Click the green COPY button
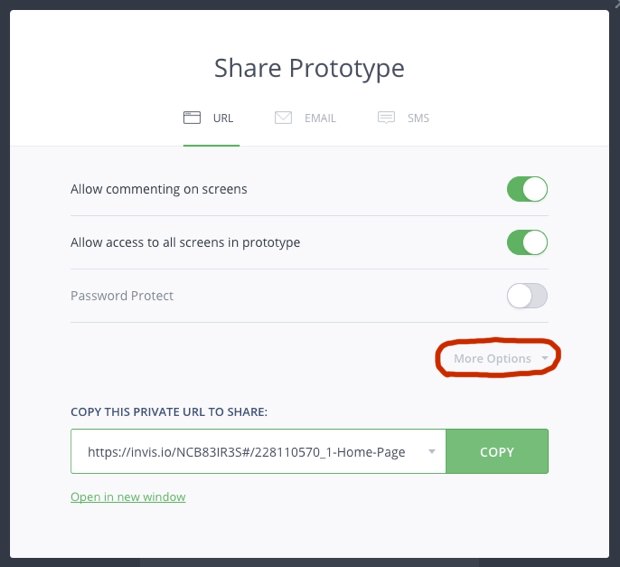The height and width of the screenshot is (567, 620). point(497,451)
